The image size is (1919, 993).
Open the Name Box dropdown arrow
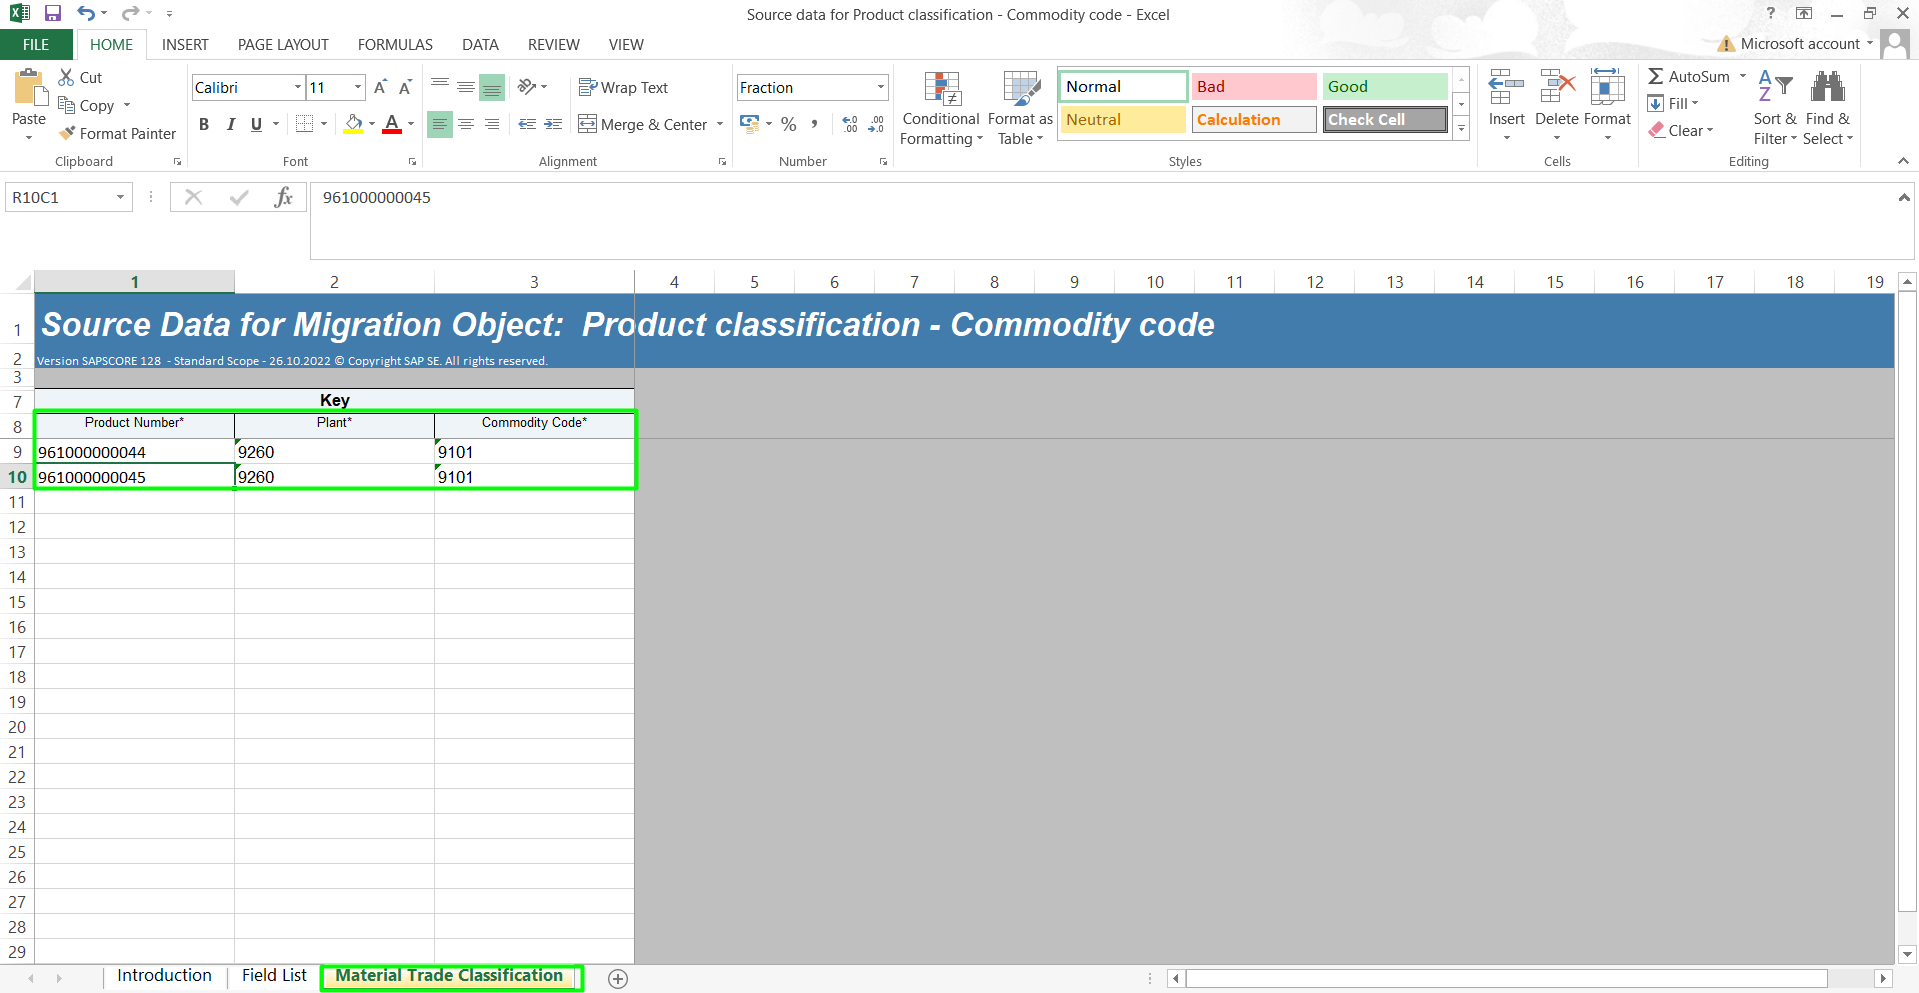[120, 198]
